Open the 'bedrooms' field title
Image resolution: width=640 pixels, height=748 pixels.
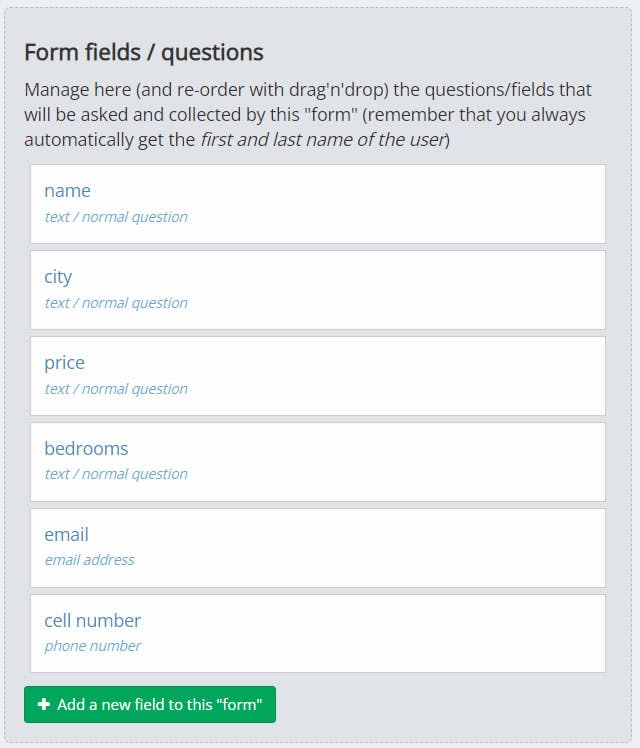point(86,449)
